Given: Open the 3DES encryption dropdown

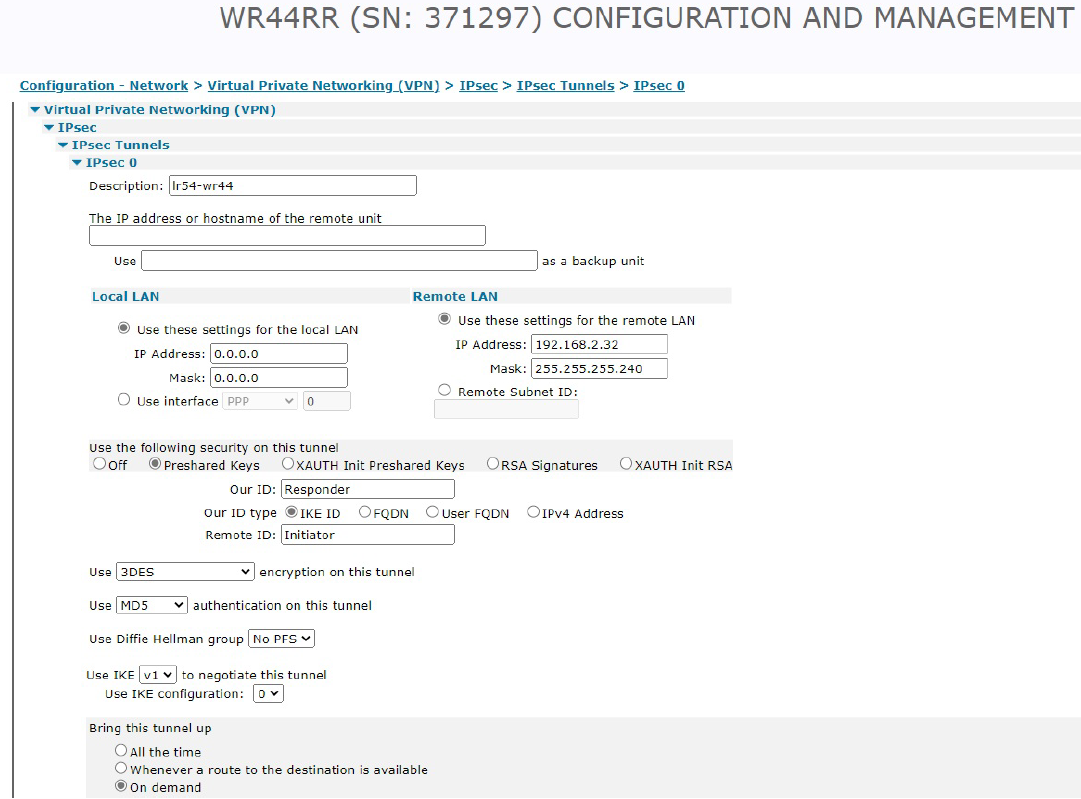Looking at the screenshot, I should click(x=185, y=572).
